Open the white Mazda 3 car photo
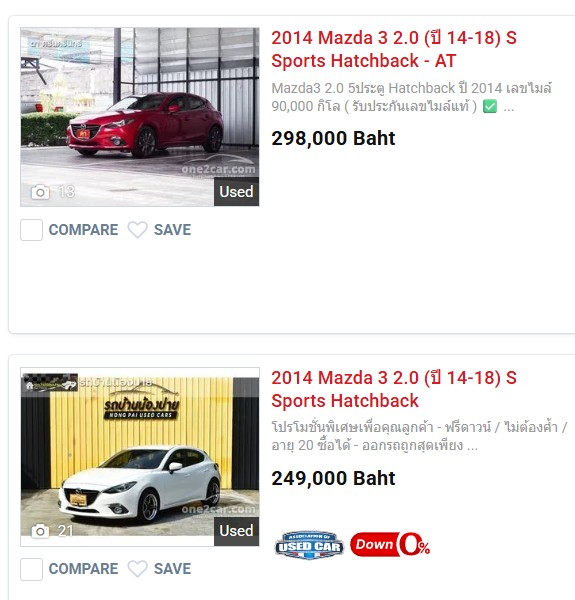 tap(140, 457)
